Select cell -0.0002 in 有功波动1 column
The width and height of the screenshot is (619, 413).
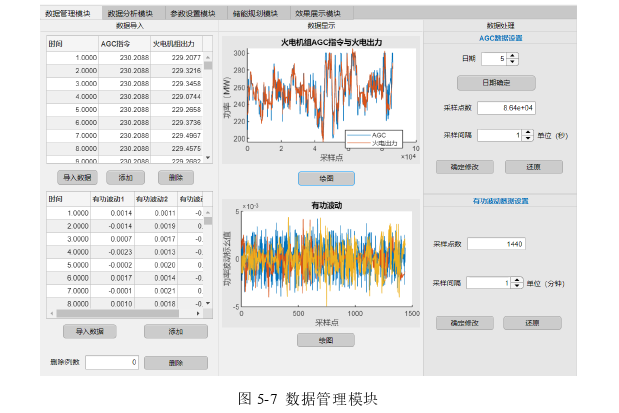tap(112, 265)
